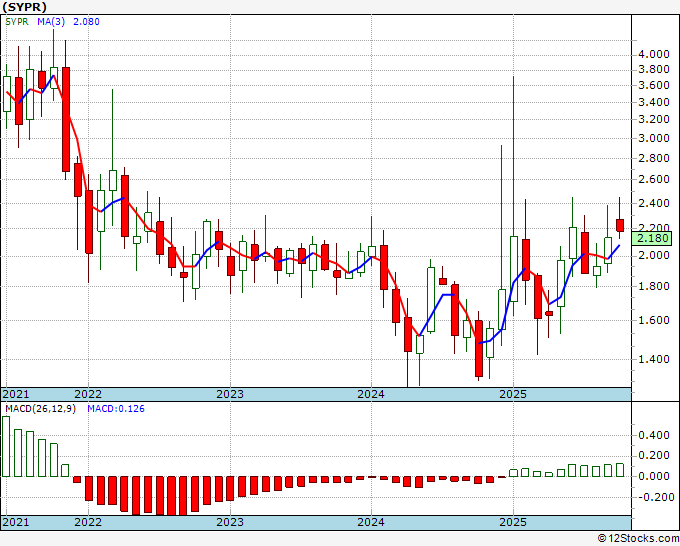Click 2024 on the MACD timeline

pyautogui.click(x=371, y=522)
